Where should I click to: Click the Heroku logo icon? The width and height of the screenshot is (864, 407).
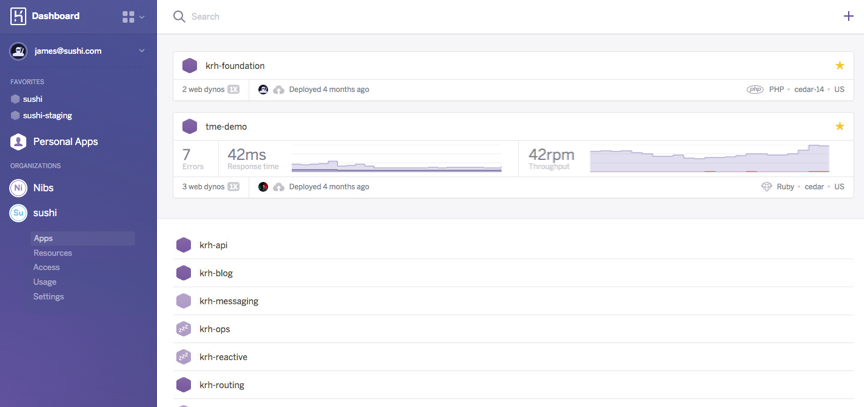point(18,17)
